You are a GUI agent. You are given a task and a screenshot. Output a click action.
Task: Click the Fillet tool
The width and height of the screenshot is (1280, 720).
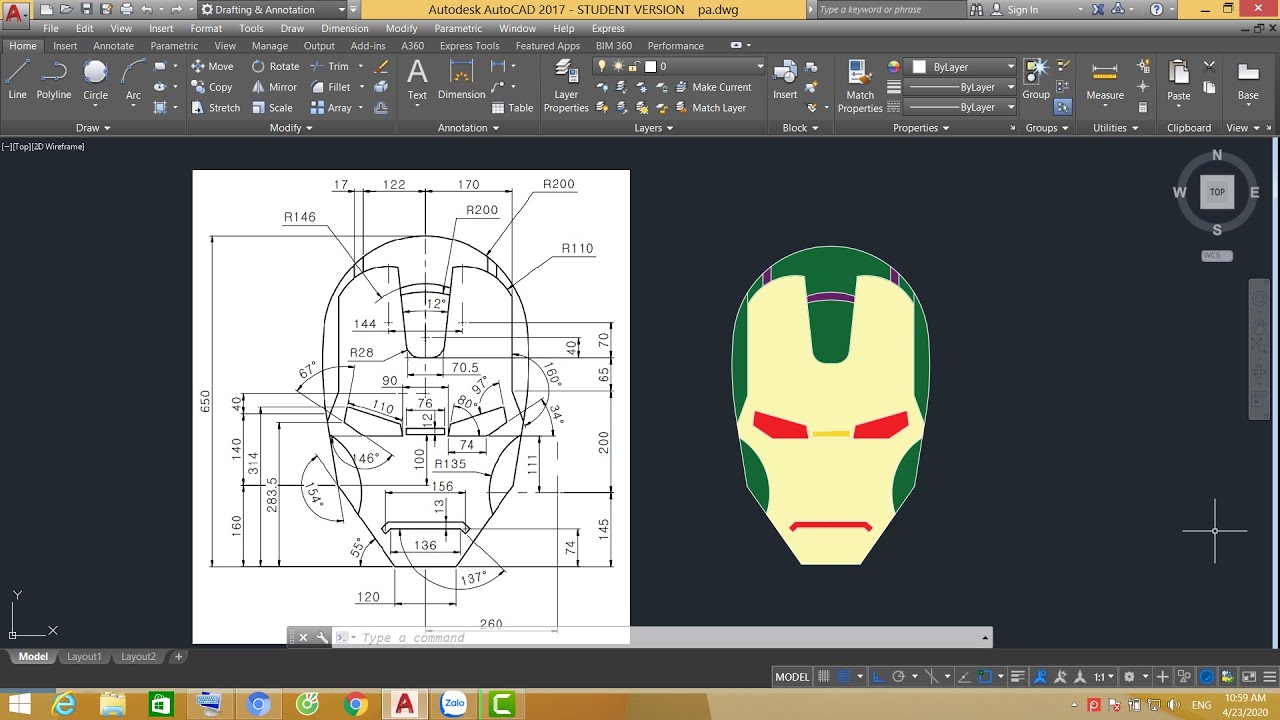tap(331, 87)
